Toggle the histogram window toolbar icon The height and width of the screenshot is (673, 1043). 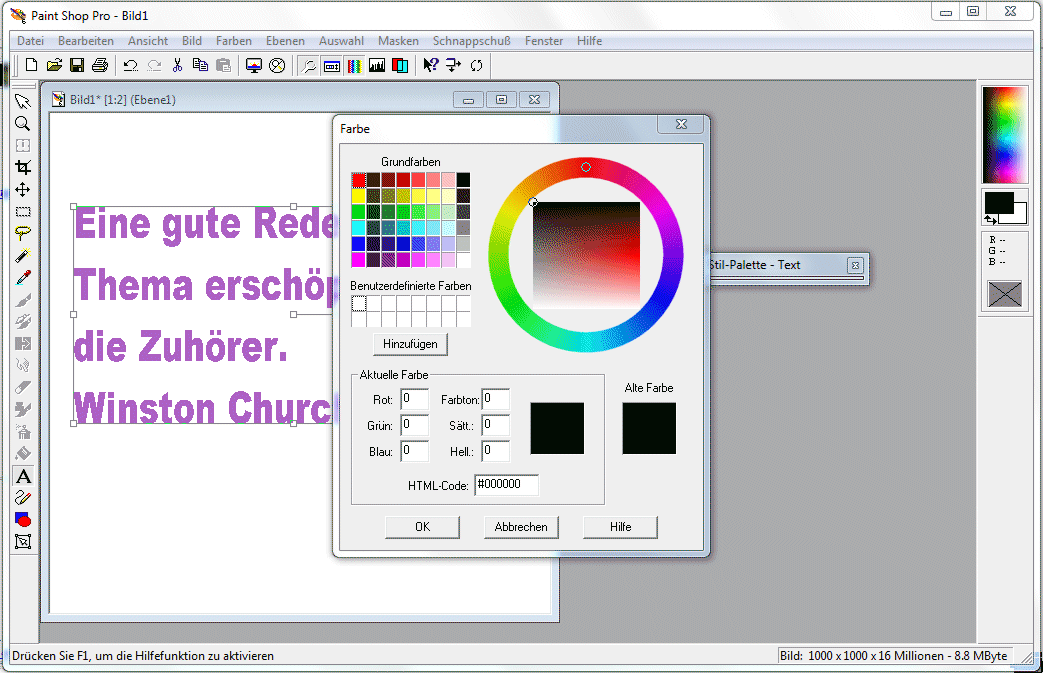[x=377, y=65]
